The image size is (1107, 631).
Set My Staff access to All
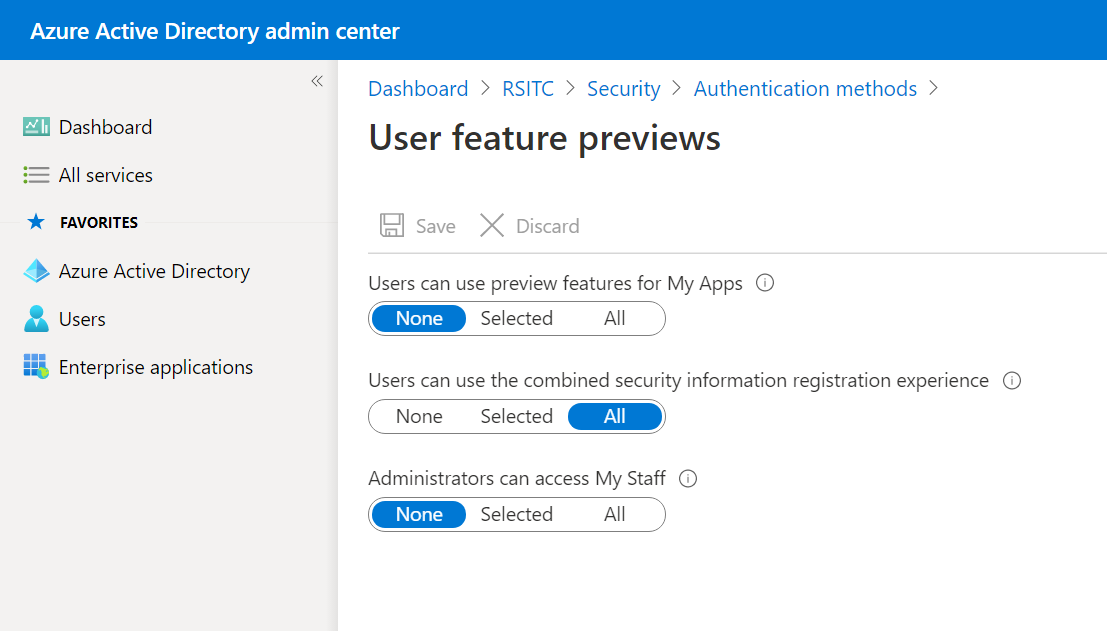click(614, 515)
